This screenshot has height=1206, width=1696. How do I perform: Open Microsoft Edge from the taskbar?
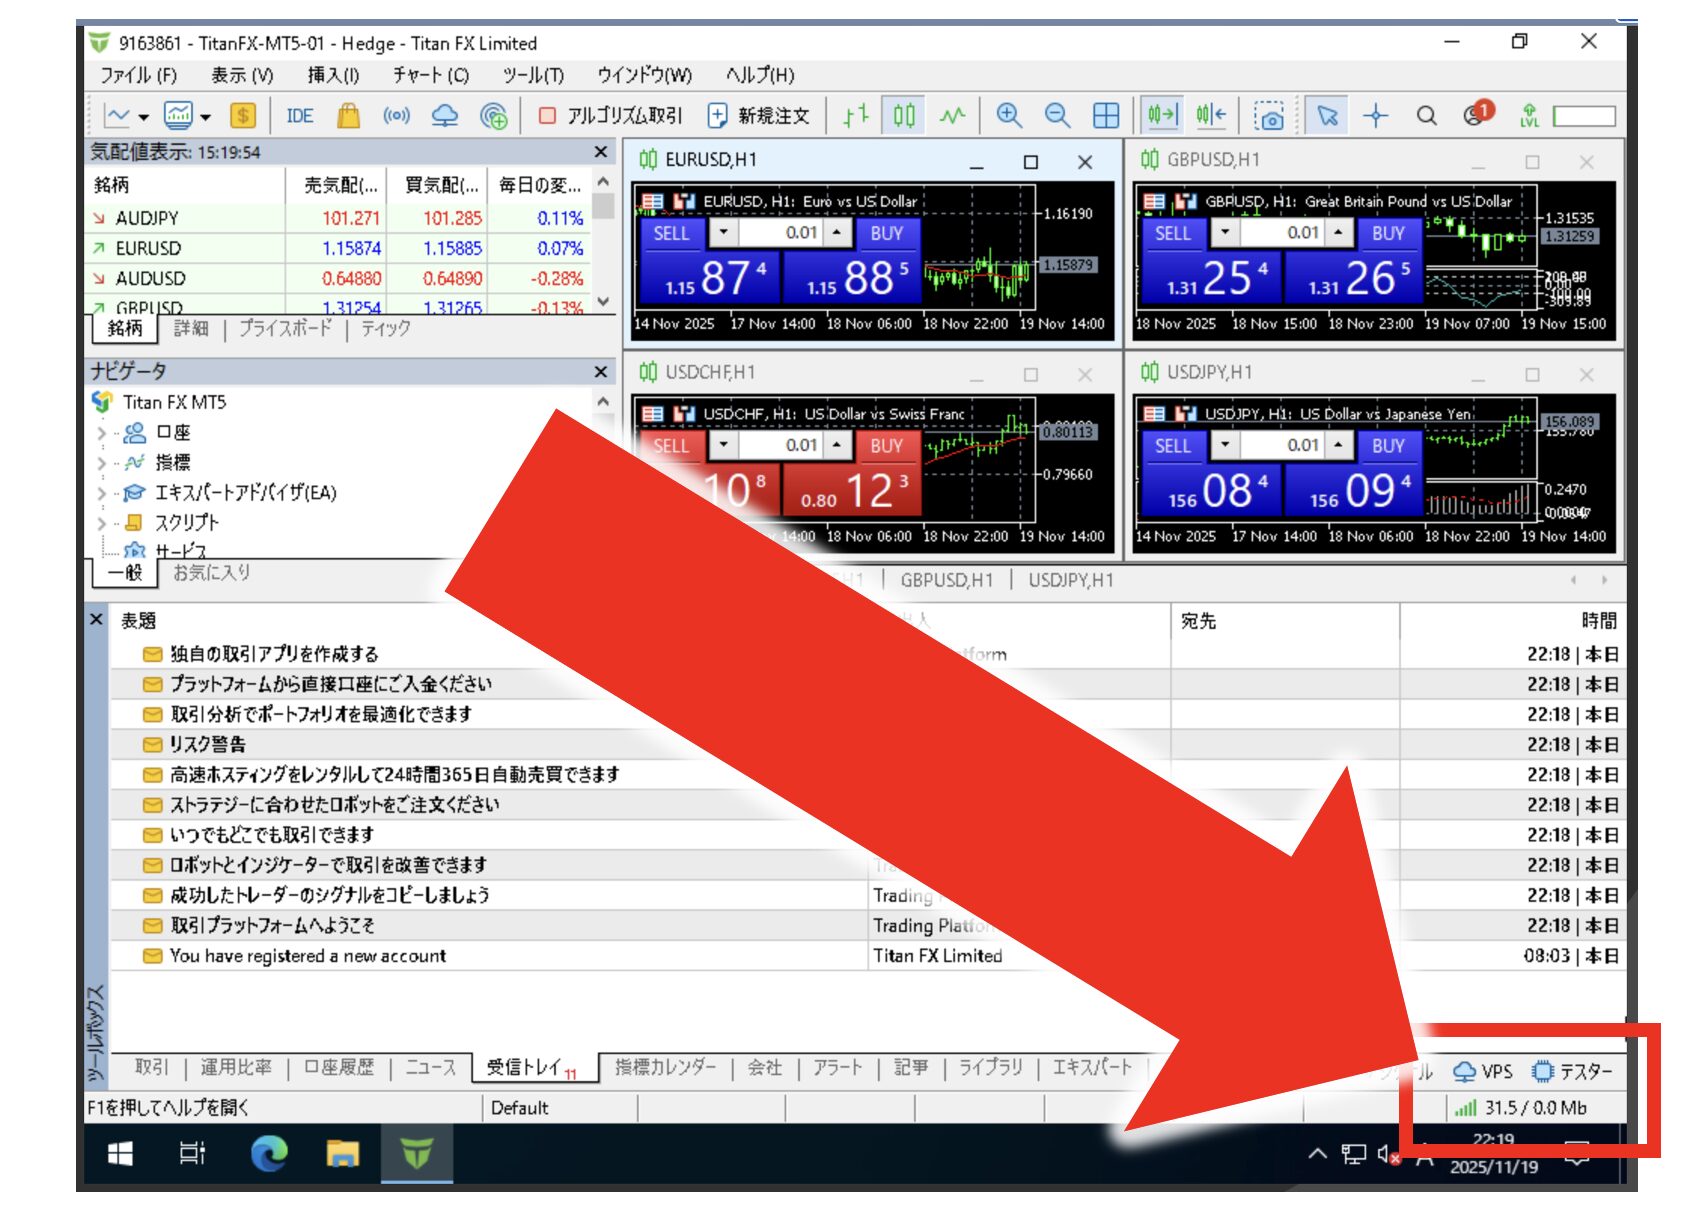[x=269, y=1154]
